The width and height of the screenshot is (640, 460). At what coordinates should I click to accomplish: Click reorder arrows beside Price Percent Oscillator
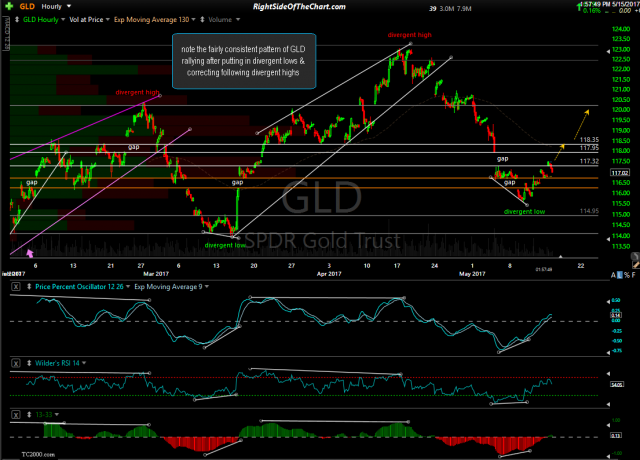(29, 287)
